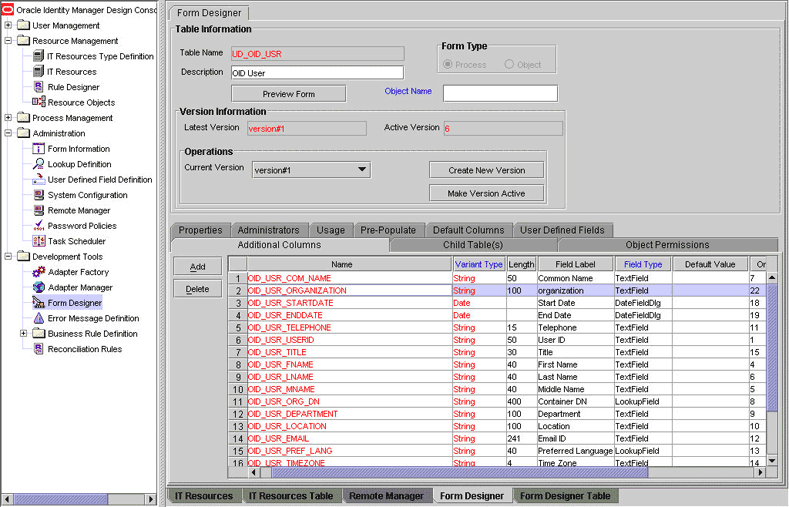The image size is (789, 507).
Task: Switch to bottom IT Resources Table tab
Action: click(291, 495)
